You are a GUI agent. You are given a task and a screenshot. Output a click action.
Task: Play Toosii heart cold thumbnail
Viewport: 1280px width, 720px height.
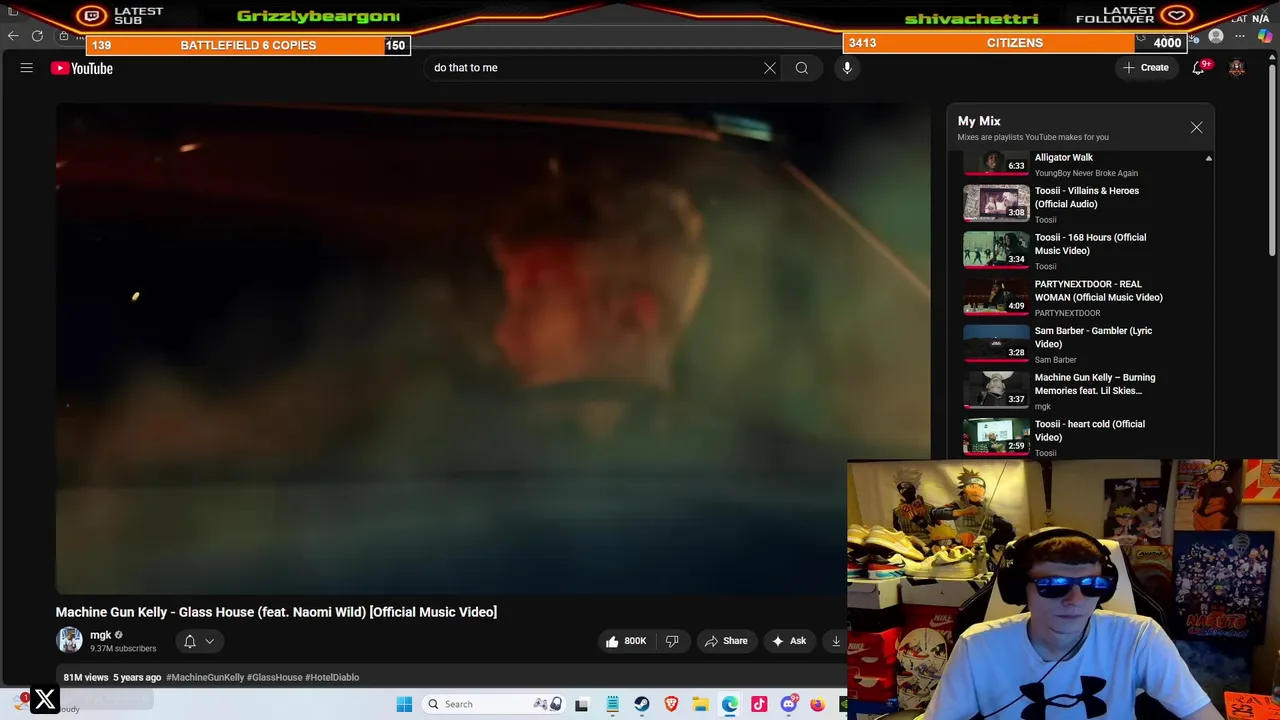(996, 437)
